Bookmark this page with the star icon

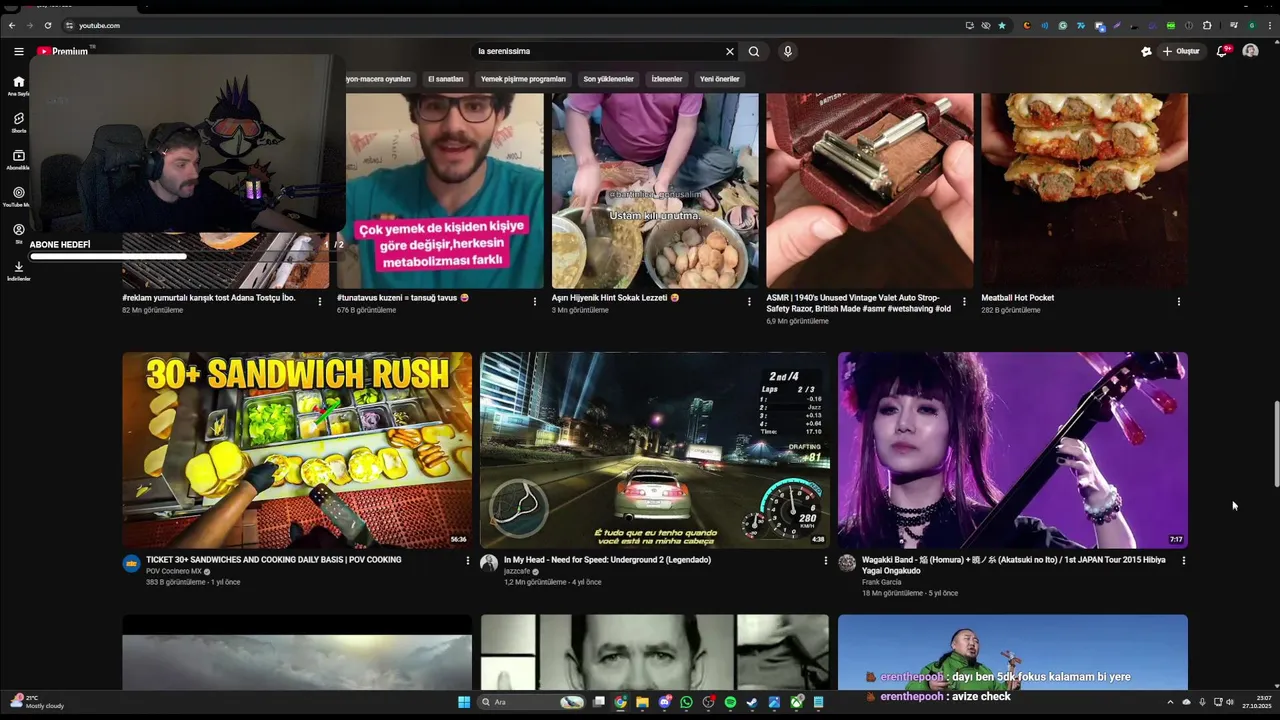[1002, 25]
